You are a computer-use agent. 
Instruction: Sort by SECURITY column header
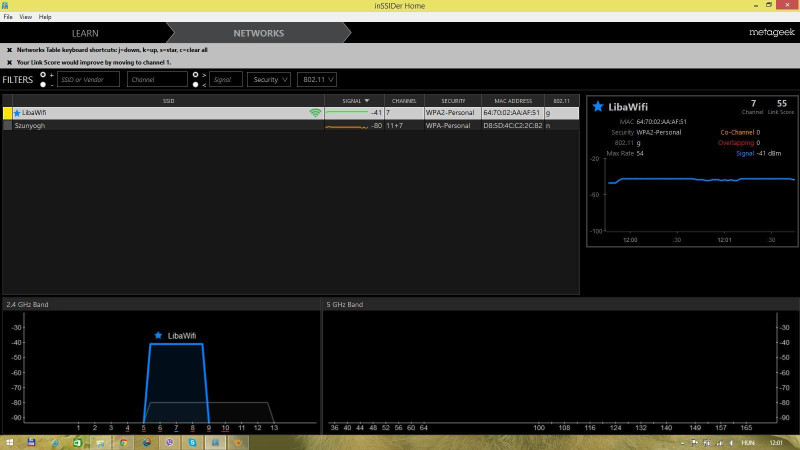coord(453,101)
